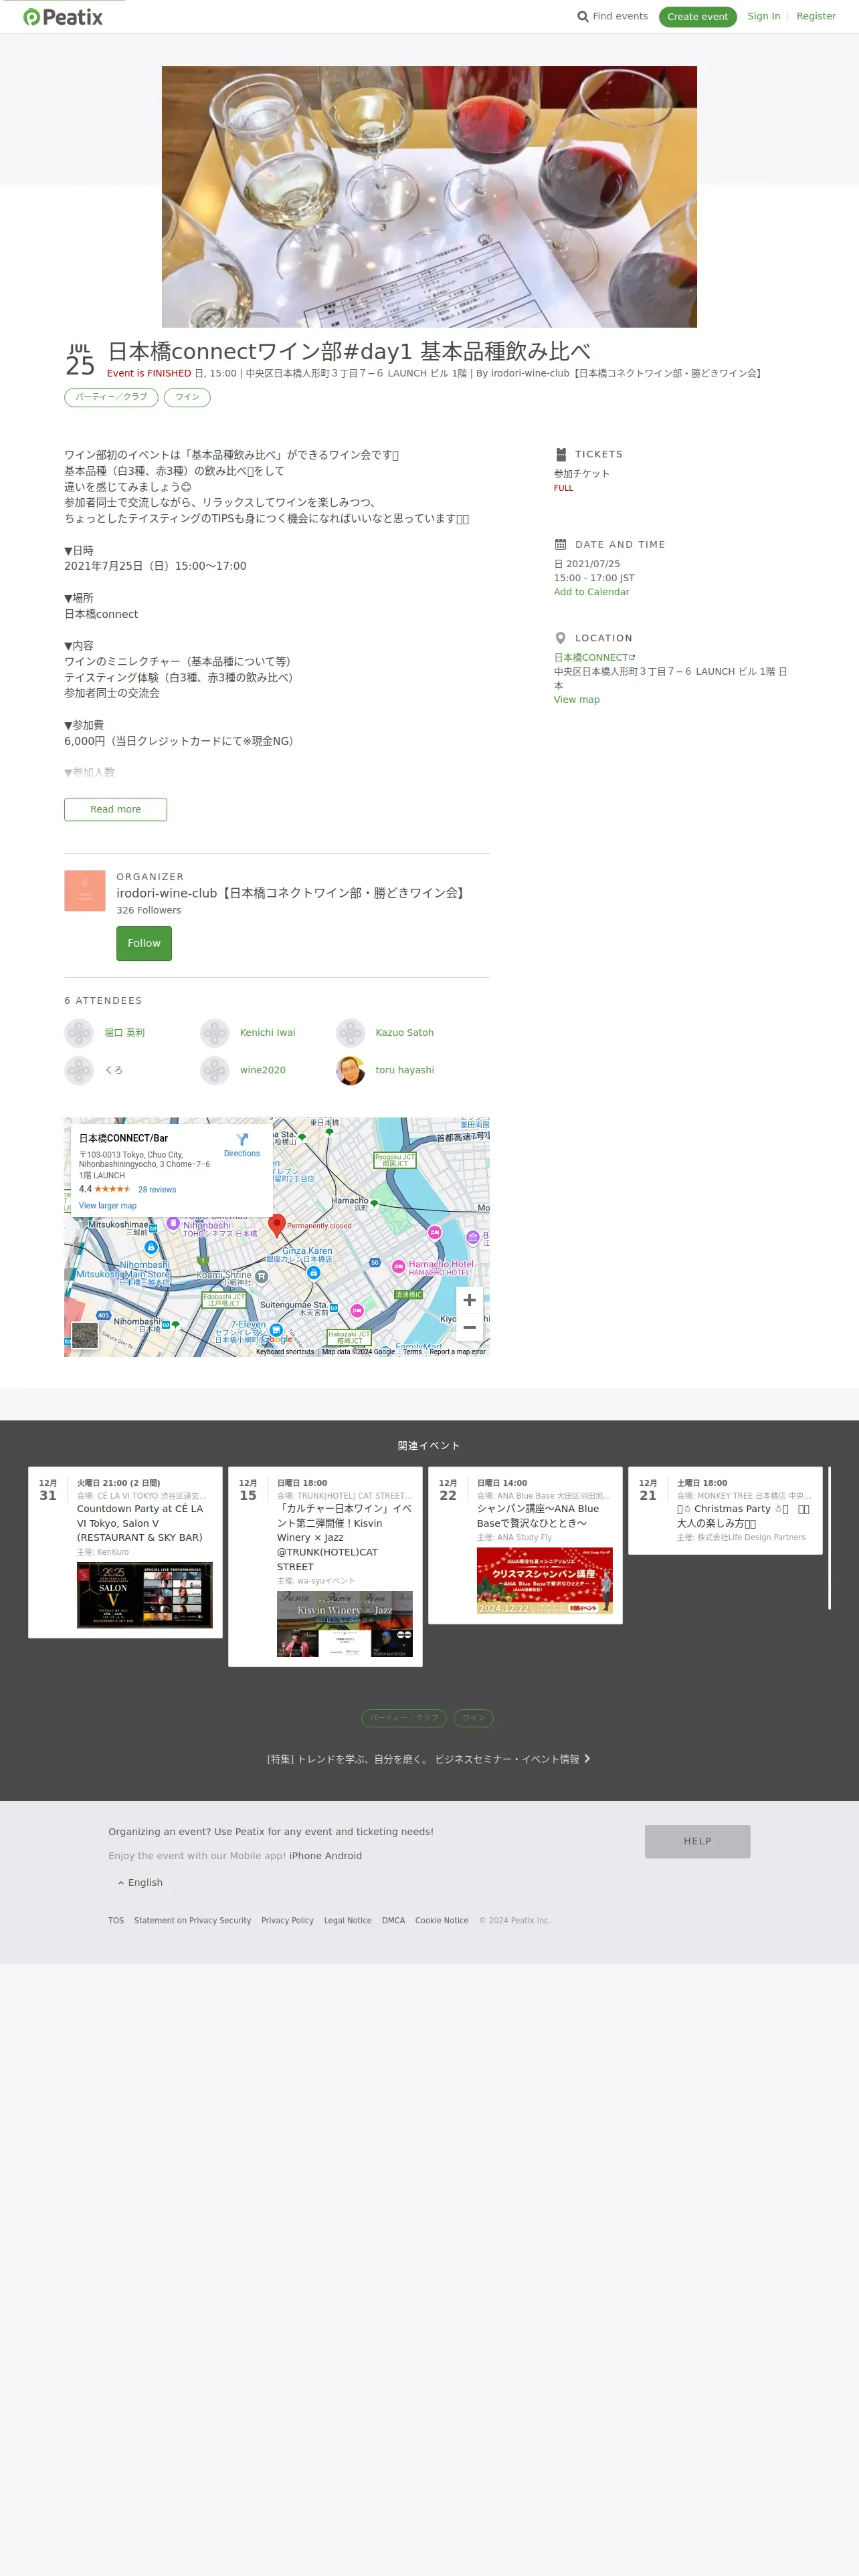Viewport: 859px width, 2576px height.
Task: Click toru hayashi's profile photo
Action: (x=351, y=1070)
